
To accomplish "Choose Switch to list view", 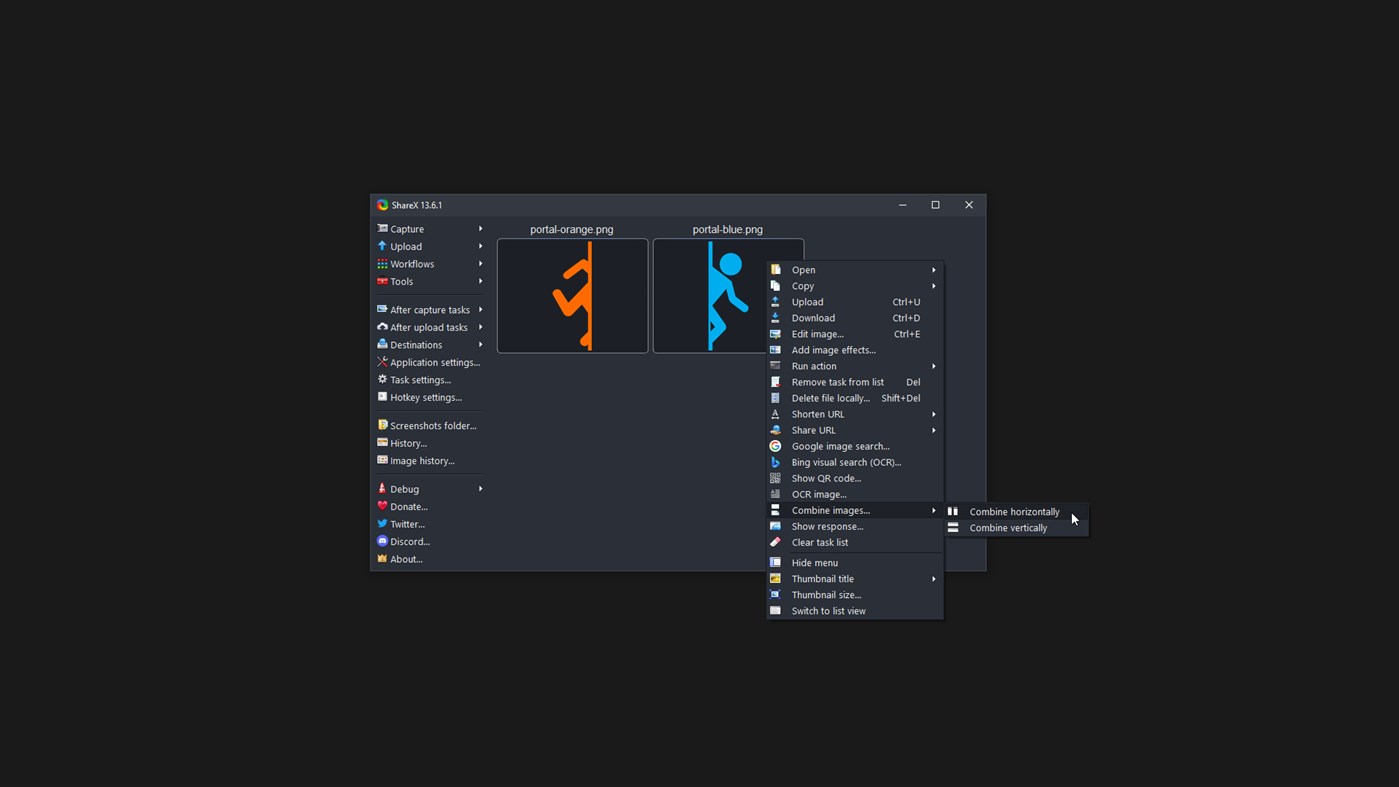I will click(828, 611).
